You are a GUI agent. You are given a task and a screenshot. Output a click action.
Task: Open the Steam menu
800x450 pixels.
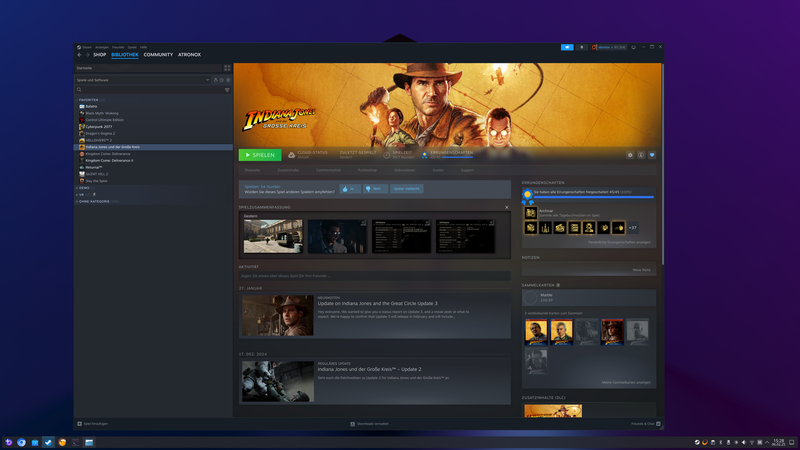pyautogui.click(x=85, y=47)
